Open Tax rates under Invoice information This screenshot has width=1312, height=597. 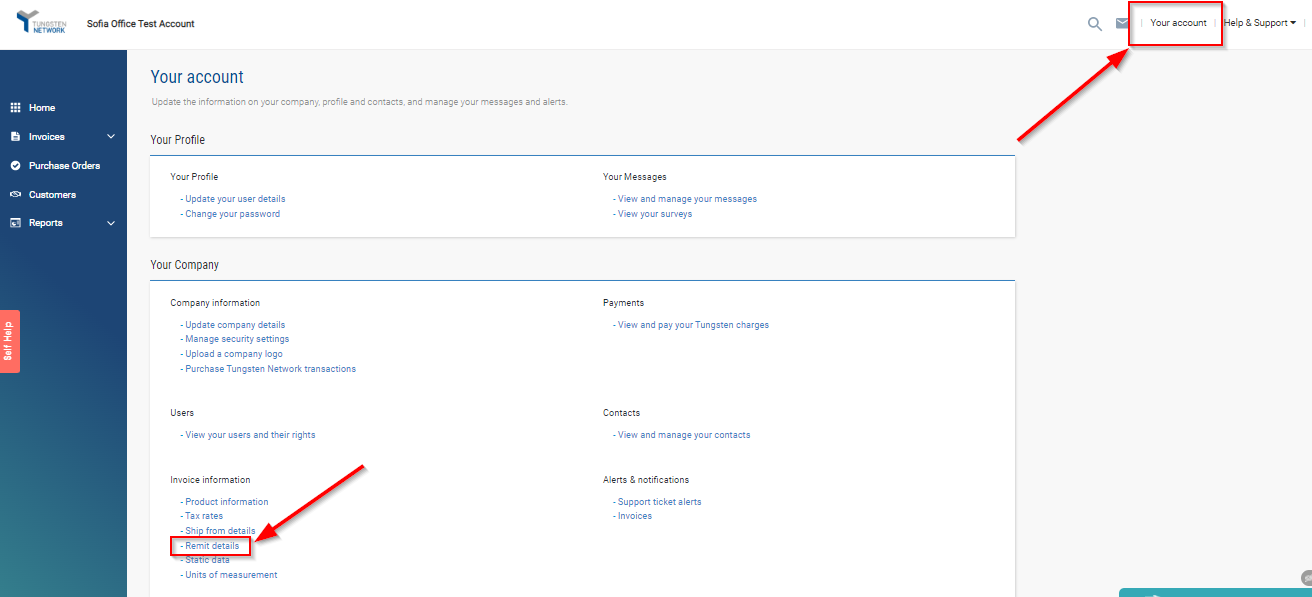click(x=203, y=515)
